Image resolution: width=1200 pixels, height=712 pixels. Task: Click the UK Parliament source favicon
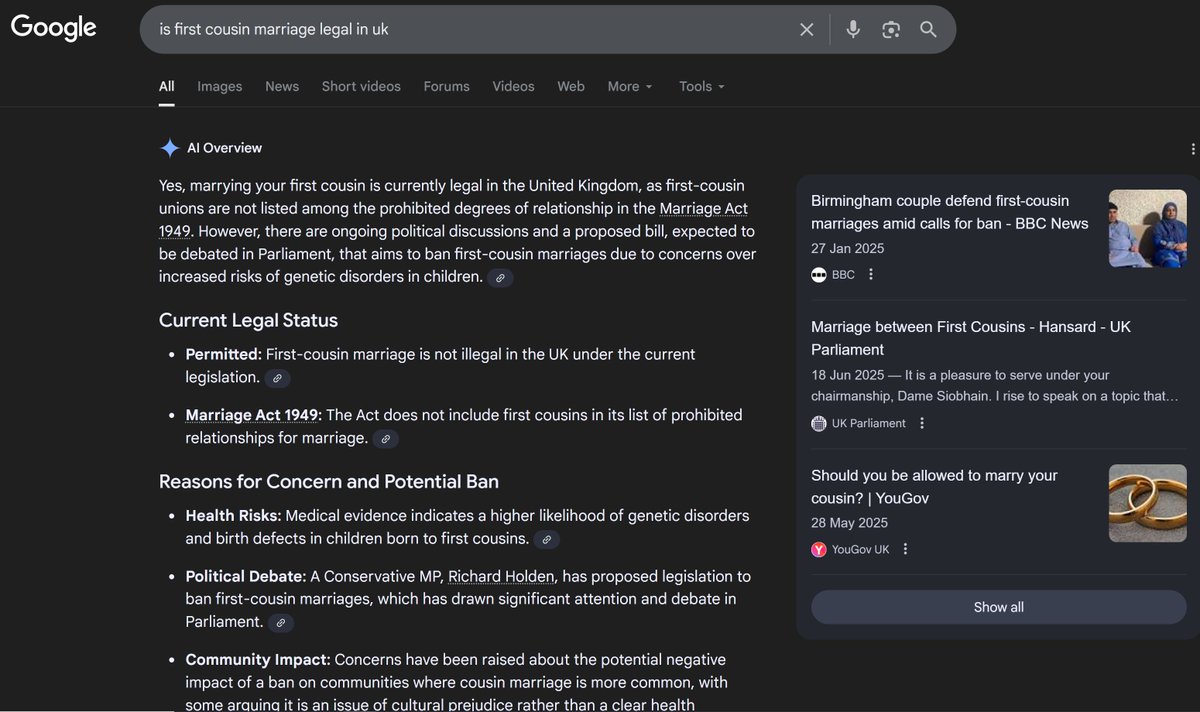click(x=819, y=423)
